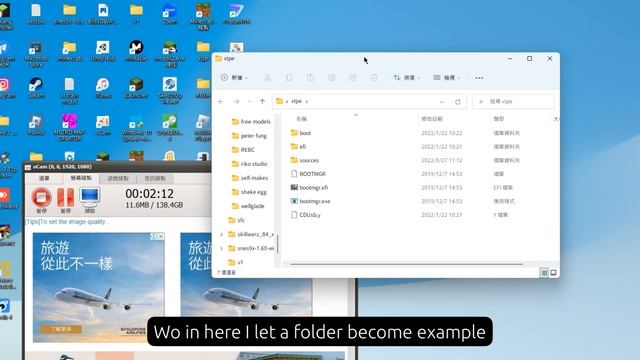640x360 pixels.
Task: Sort by the Type column header
Action: [498, 119]
